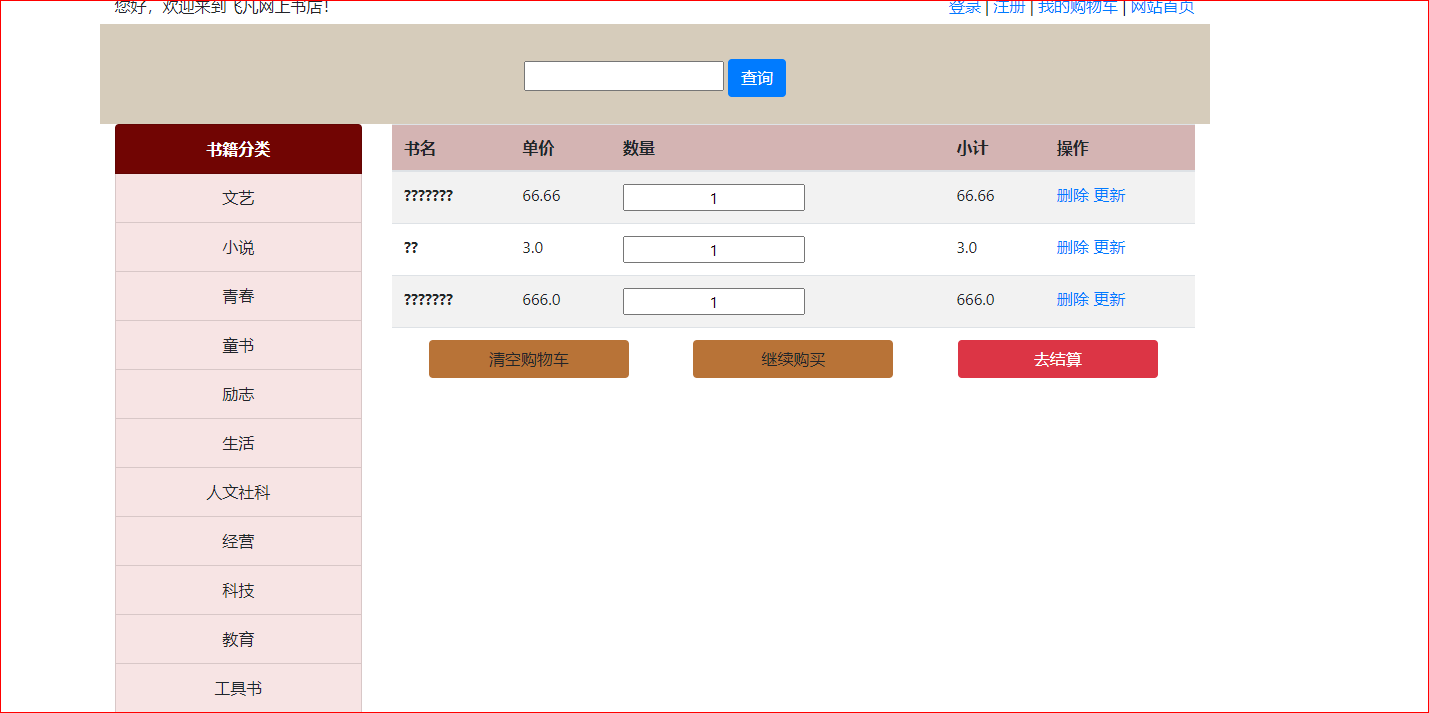Edit quantity field in the 666.0 row
This screenshot has width=1429, height=713.
[x=714, y=302]
